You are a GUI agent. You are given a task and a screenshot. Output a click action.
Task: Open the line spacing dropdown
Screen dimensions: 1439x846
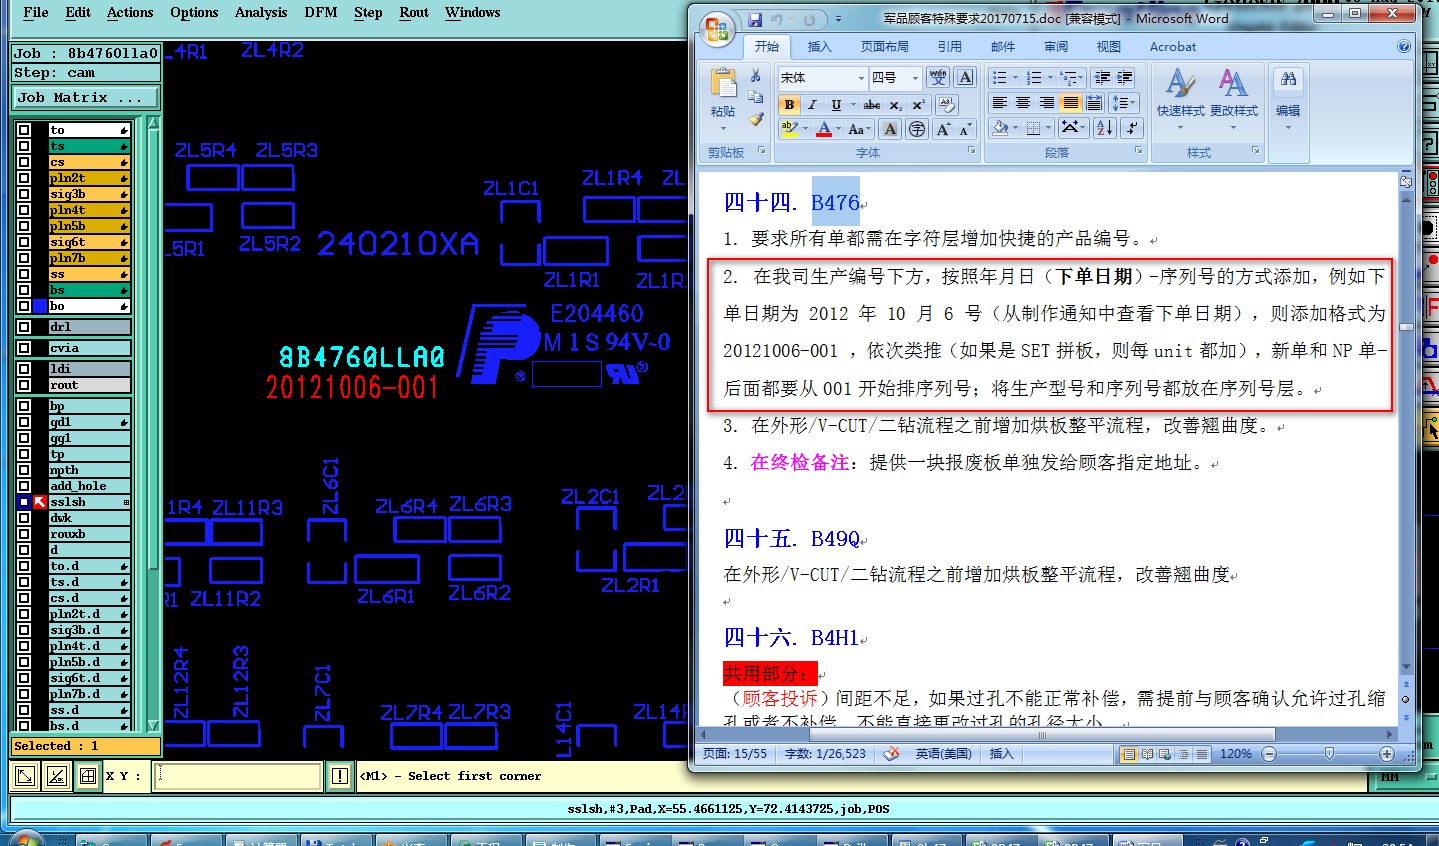coord(1124,103)
